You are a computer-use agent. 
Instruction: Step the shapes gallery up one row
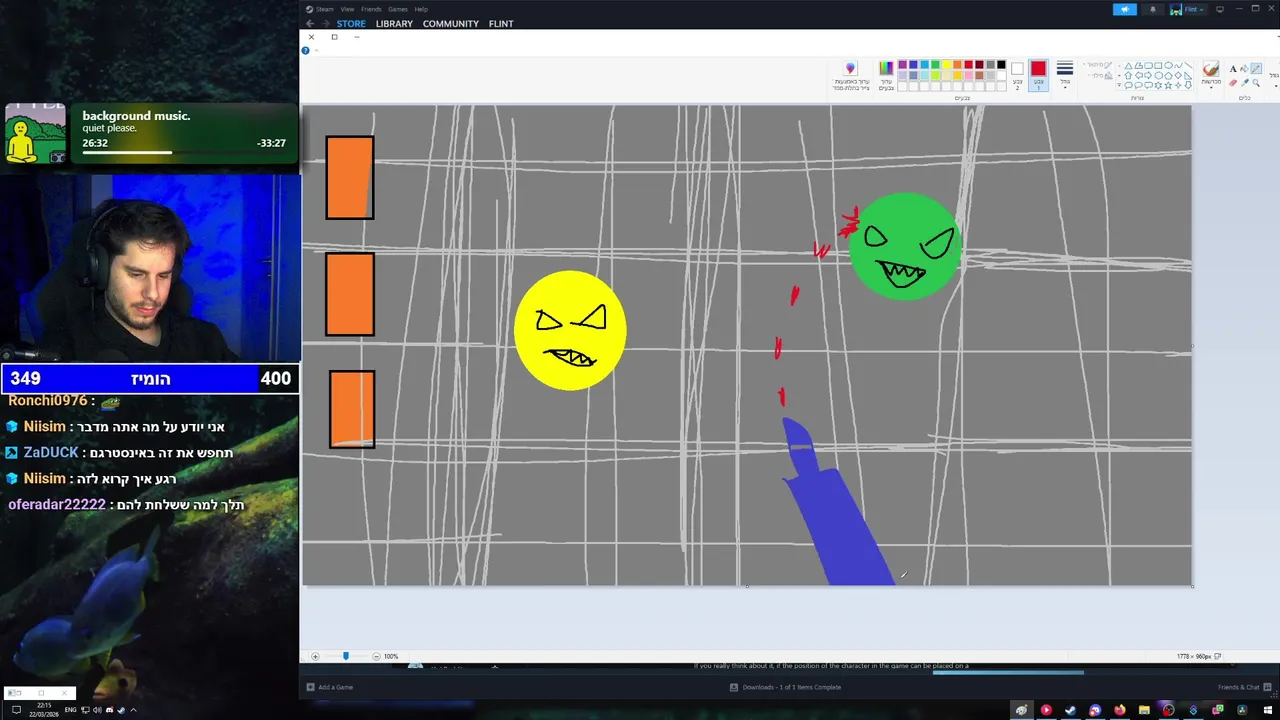[1119, 65]
